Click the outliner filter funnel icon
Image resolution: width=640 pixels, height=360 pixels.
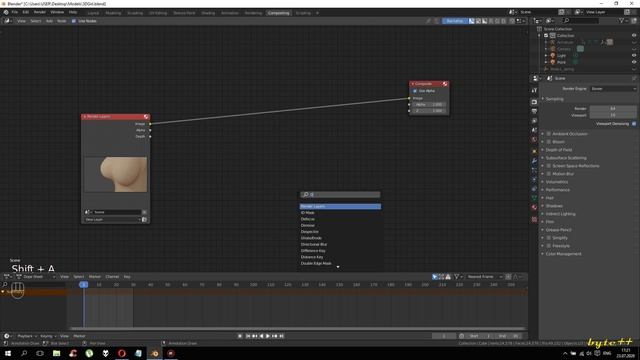pyautogui.click(x=621, y=20)
